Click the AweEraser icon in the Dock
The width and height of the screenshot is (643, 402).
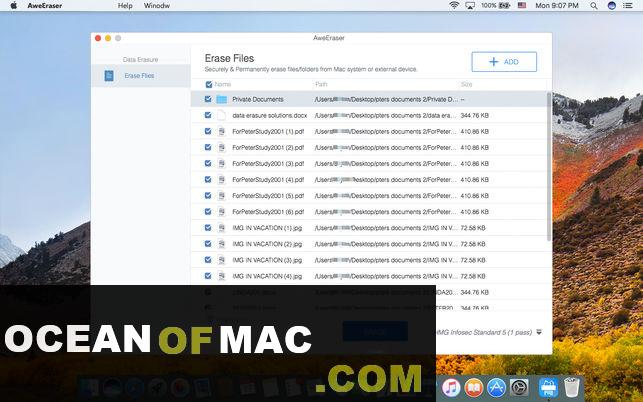click(548, 387)
